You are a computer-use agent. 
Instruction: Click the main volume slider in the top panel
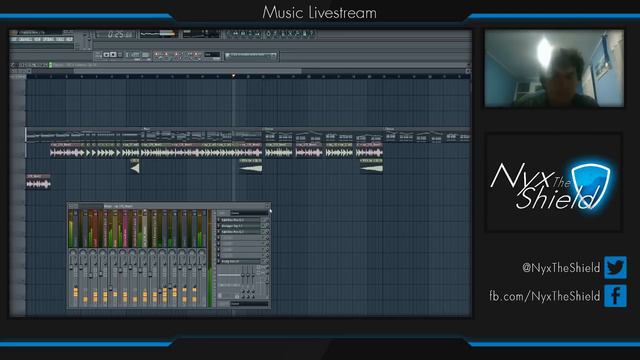[x=85, y=40]
